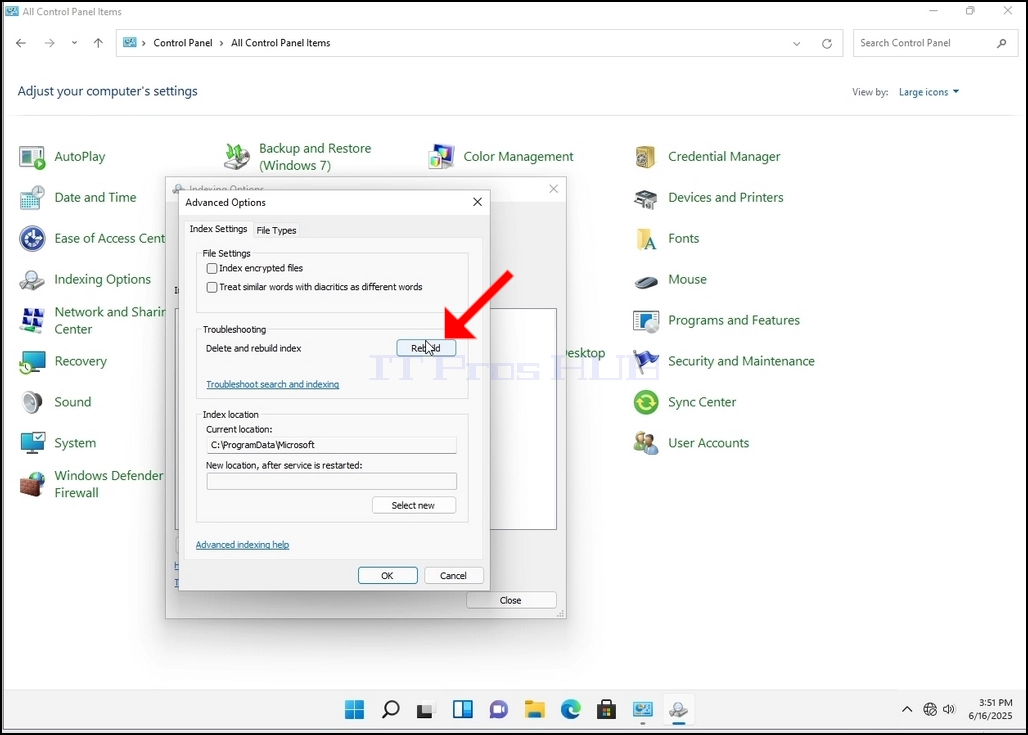Open Security and Maintenance flag icon
This screenshot has width=1028, height=735.
coord(646,362)
